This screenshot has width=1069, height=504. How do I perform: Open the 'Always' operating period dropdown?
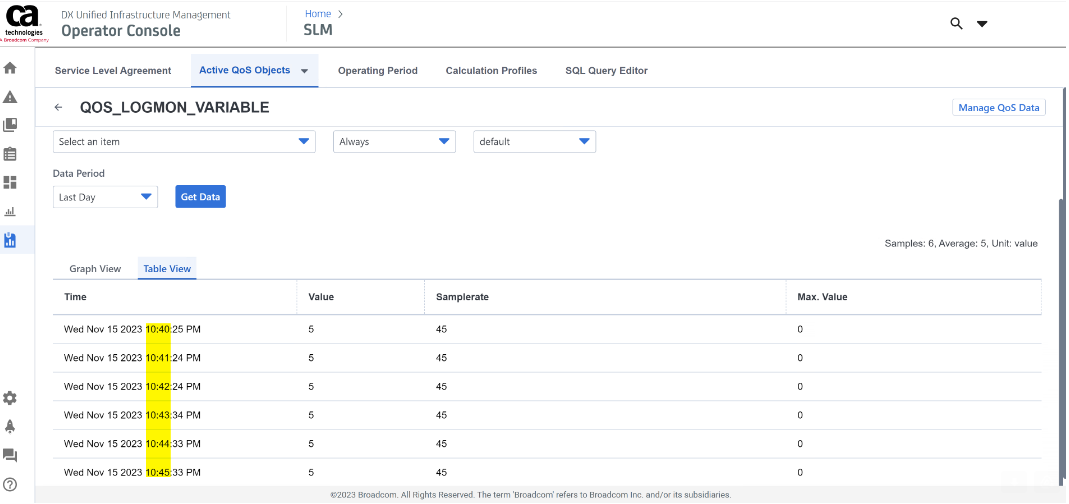pos(394,142)
